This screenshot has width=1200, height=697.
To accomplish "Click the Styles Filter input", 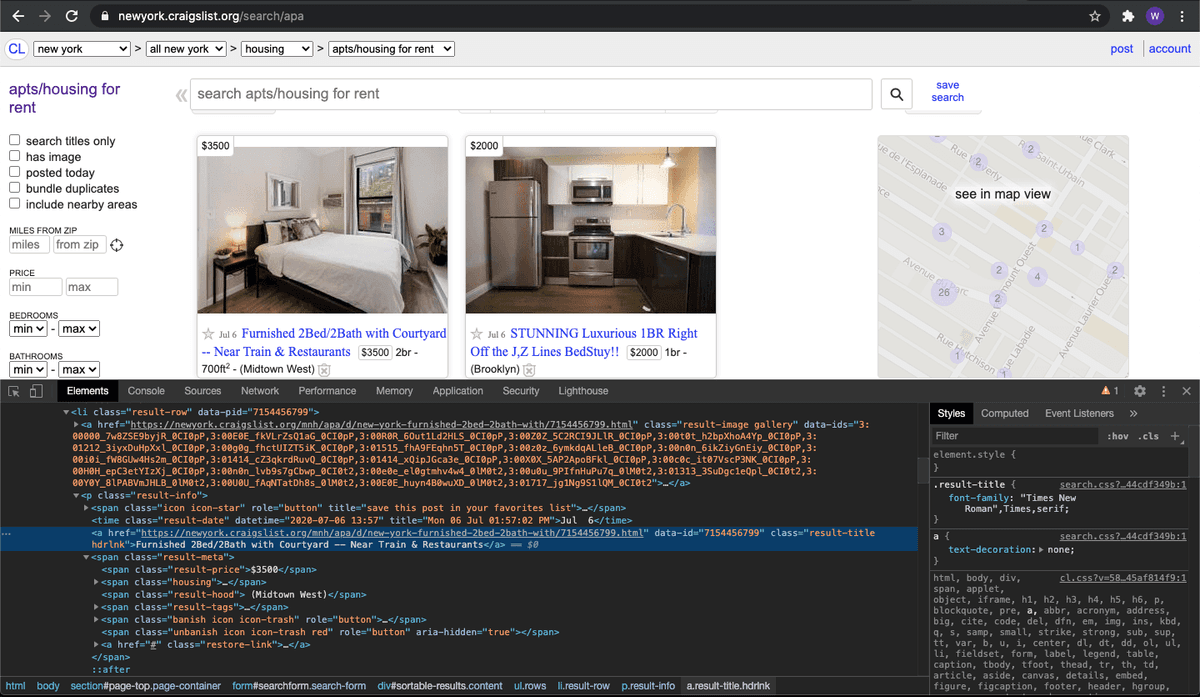I will coord(1015,436).
